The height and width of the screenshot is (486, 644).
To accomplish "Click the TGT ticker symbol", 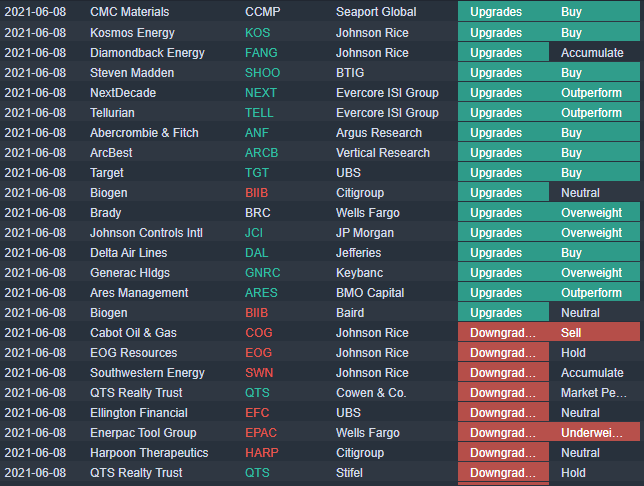I will (257, 173).
